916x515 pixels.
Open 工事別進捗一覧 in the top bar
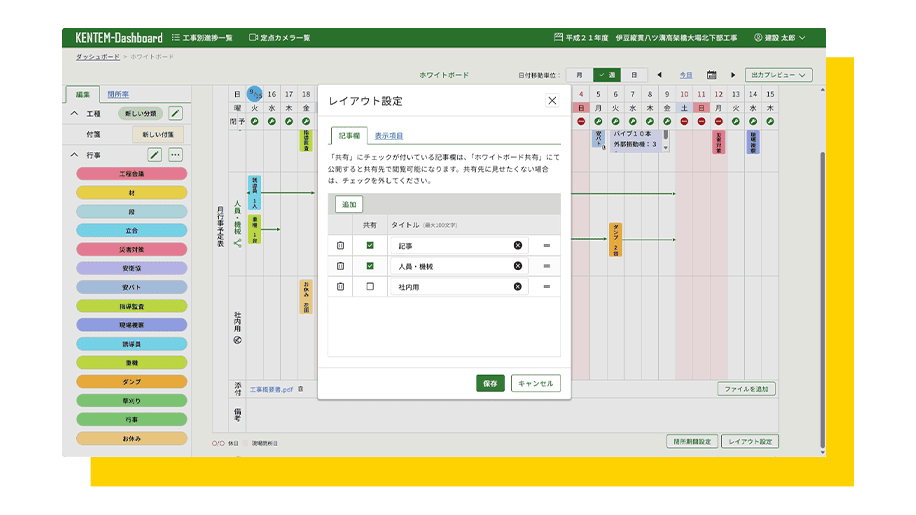coord(202,37)
